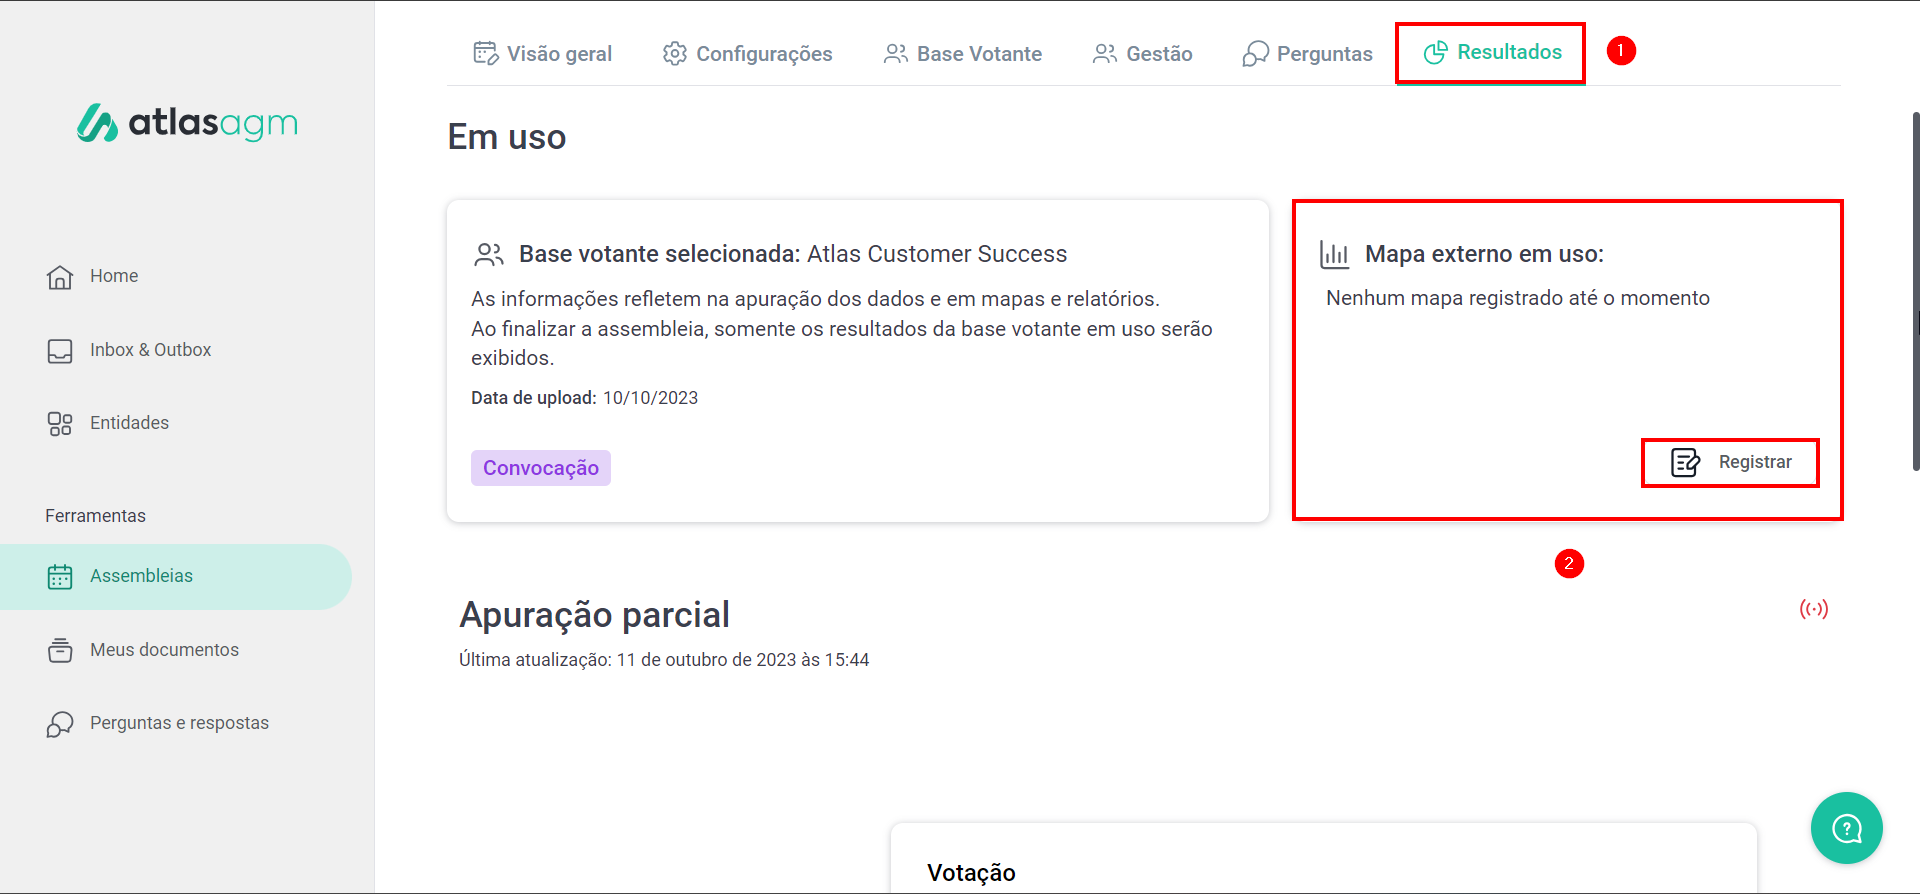Click the Assembleias calendar icon
This screenshot has height=894, width=1920.
[x=60, y=577]
